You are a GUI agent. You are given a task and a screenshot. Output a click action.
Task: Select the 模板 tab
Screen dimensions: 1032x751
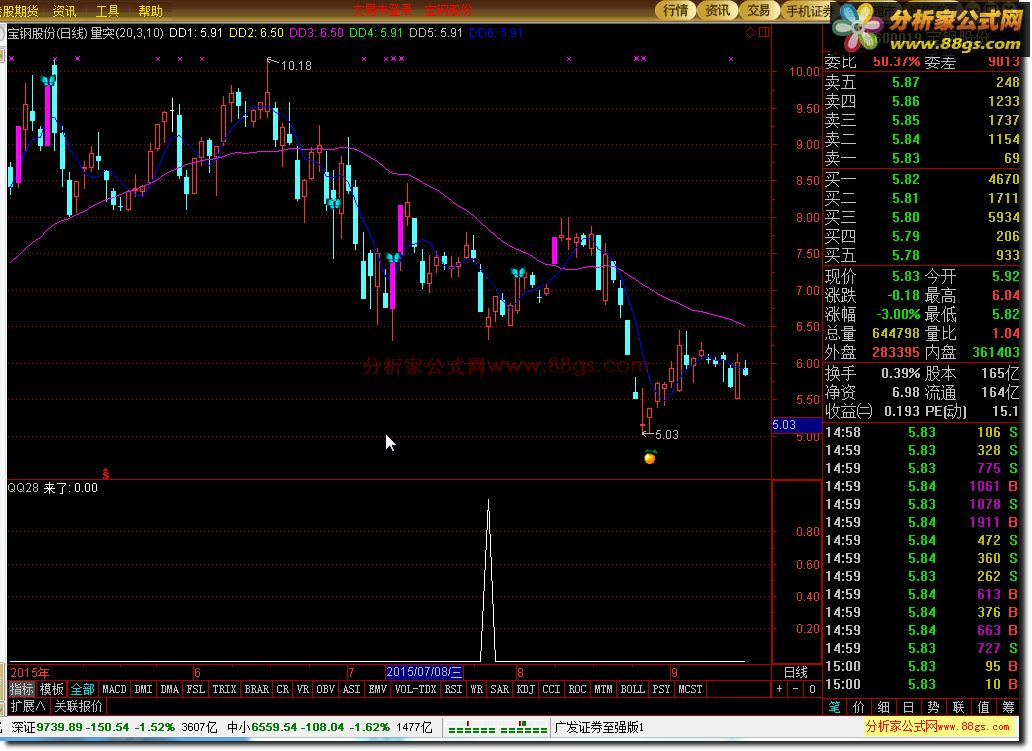tap(52, 689)
